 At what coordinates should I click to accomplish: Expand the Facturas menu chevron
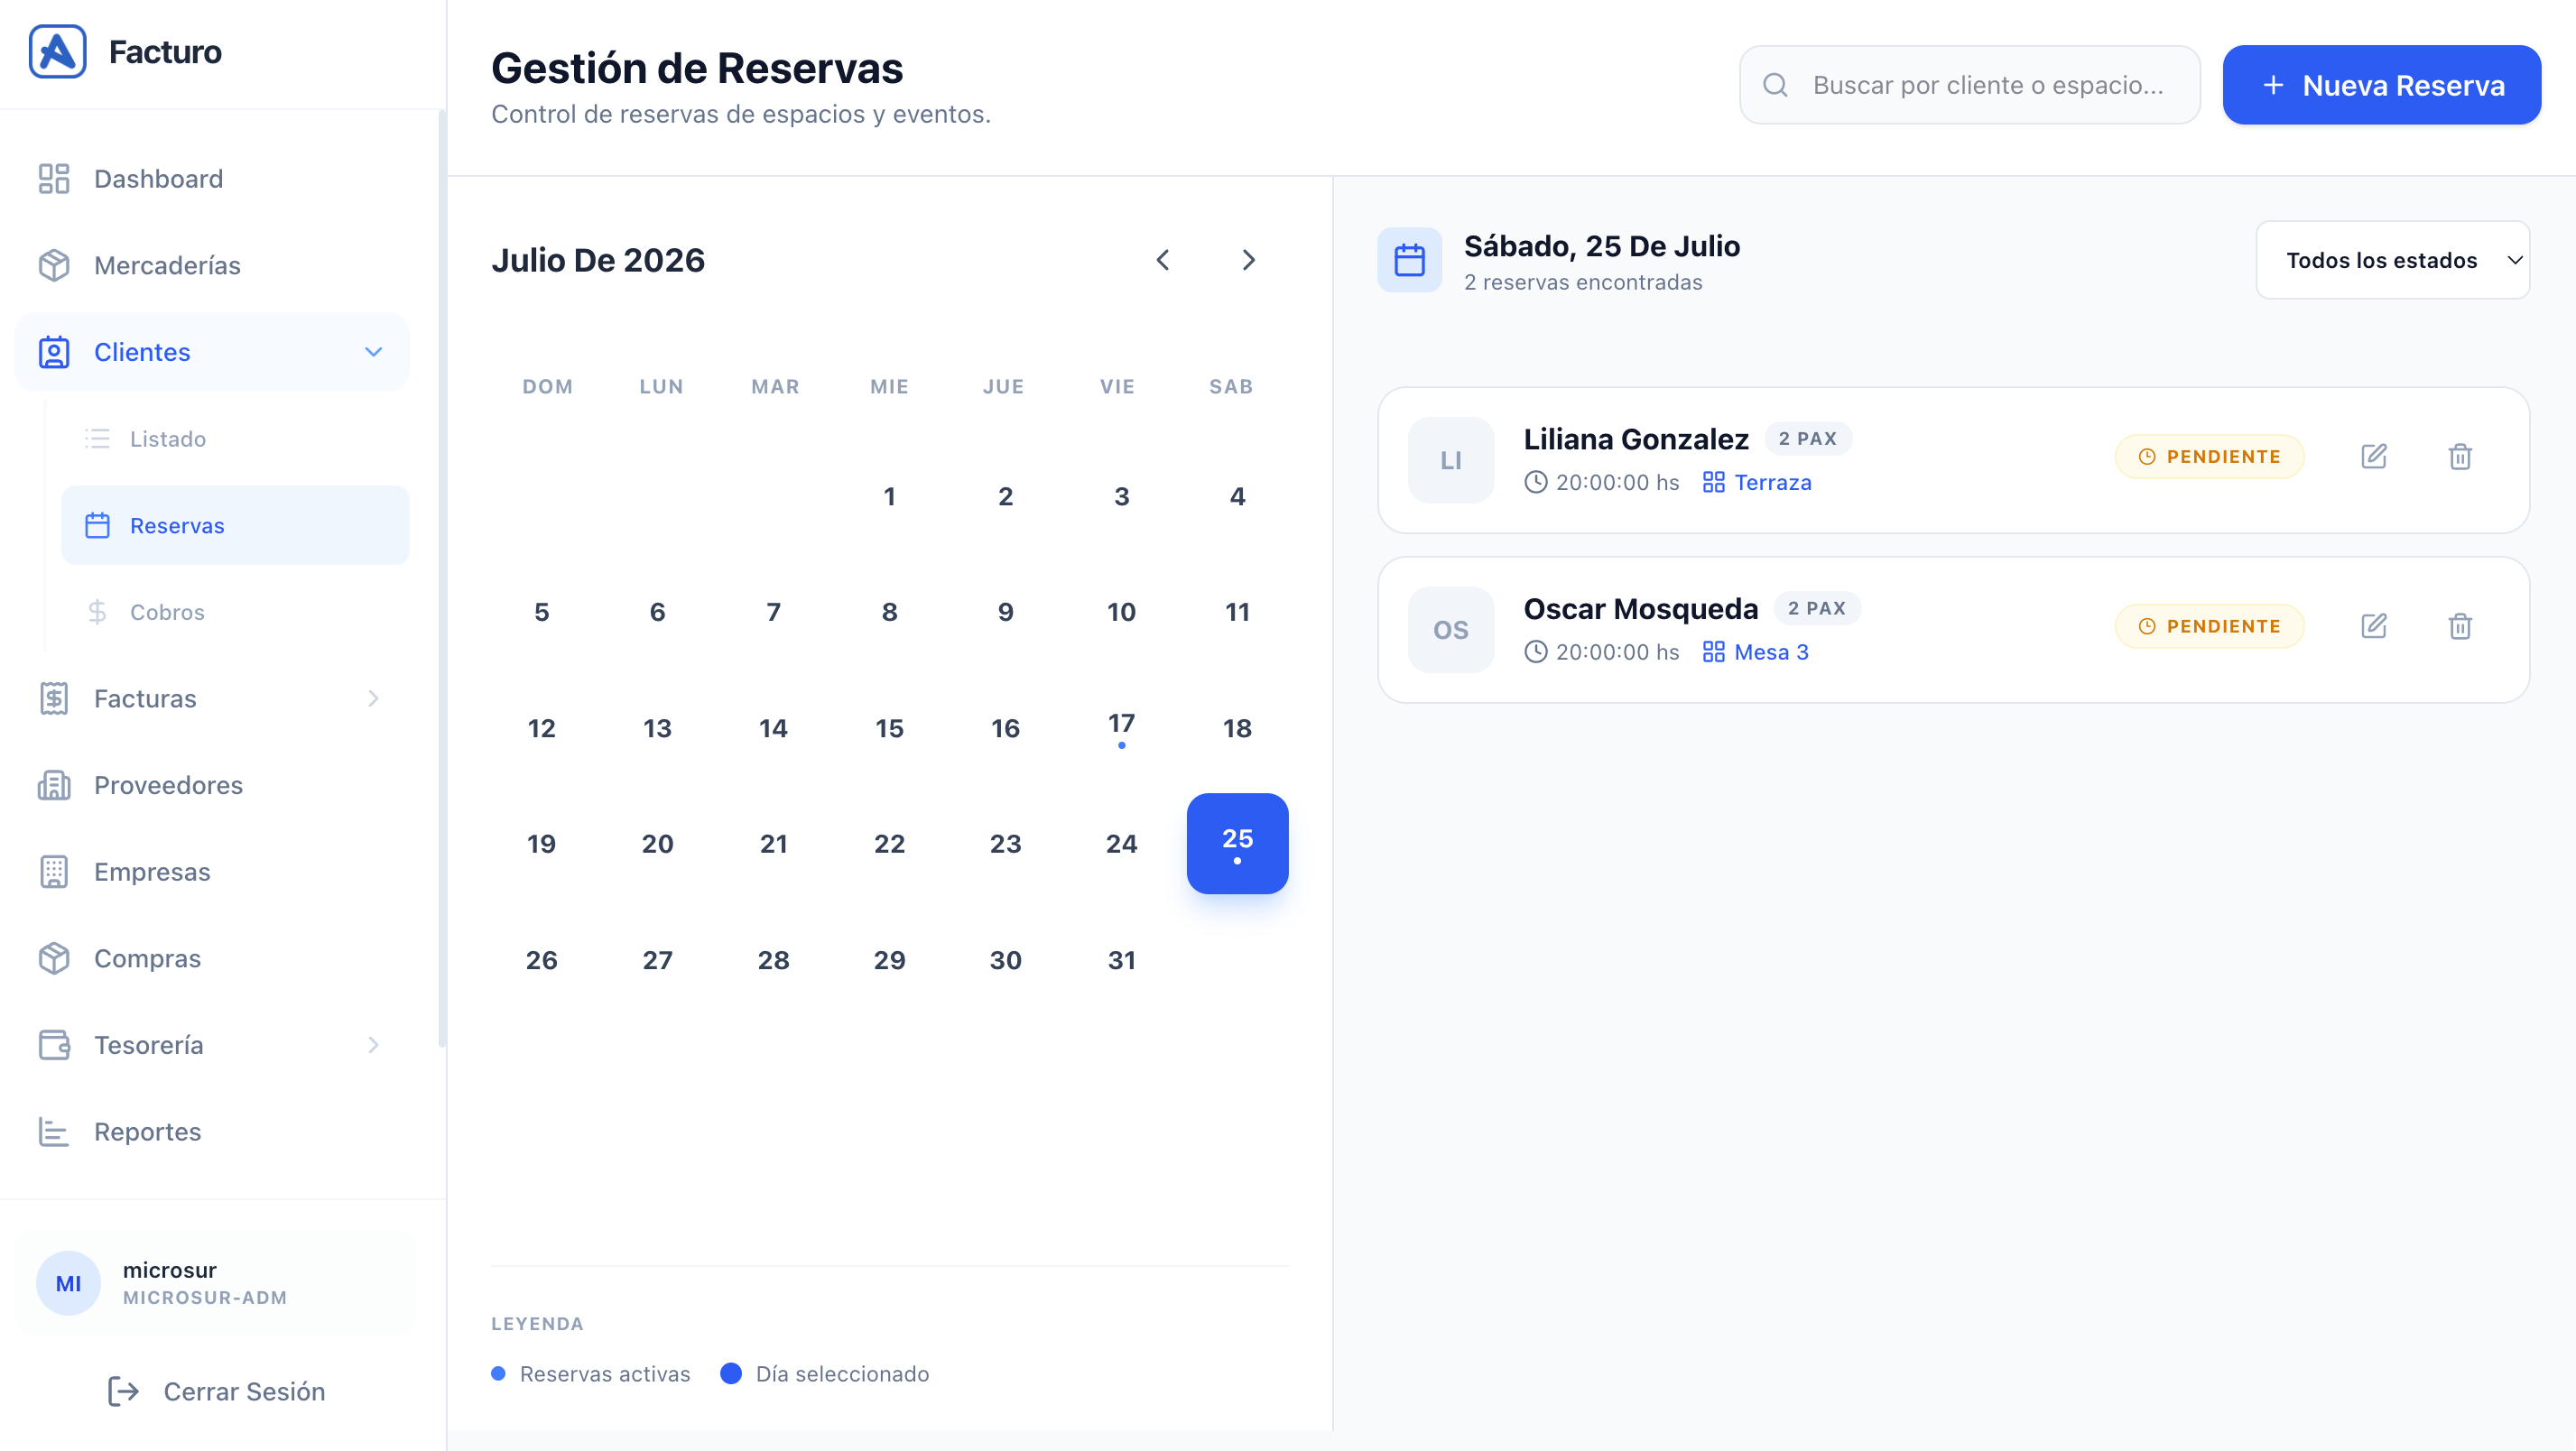(373, 699)
